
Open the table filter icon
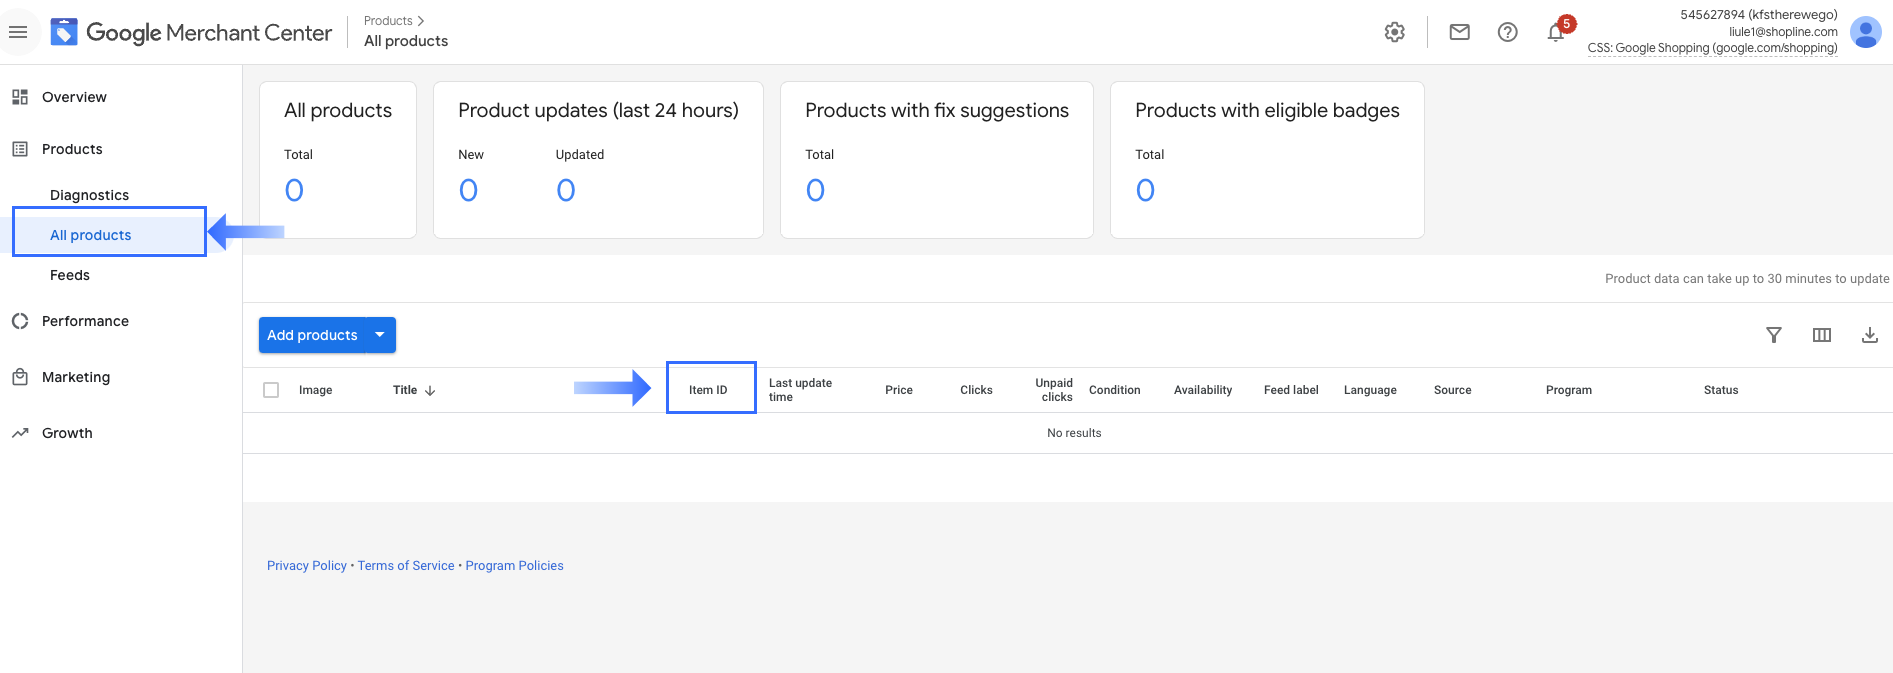(1774, 335)
